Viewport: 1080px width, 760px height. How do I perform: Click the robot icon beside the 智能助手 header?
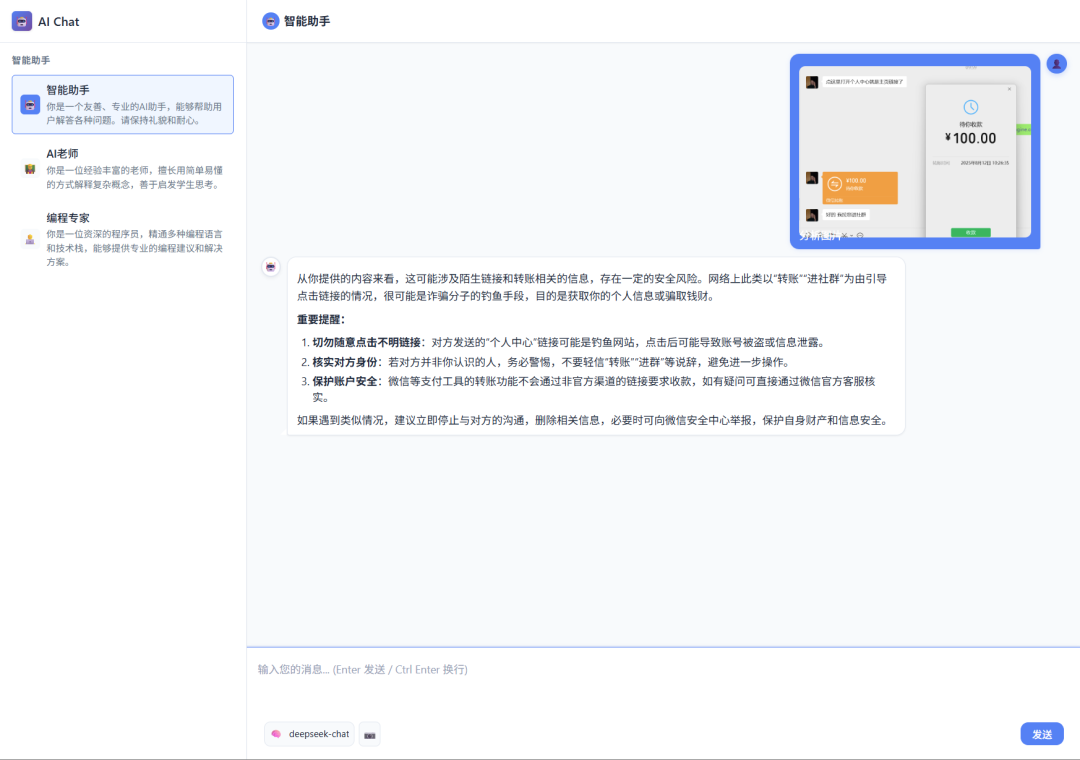pyautogui.click(x=270, y=20)
